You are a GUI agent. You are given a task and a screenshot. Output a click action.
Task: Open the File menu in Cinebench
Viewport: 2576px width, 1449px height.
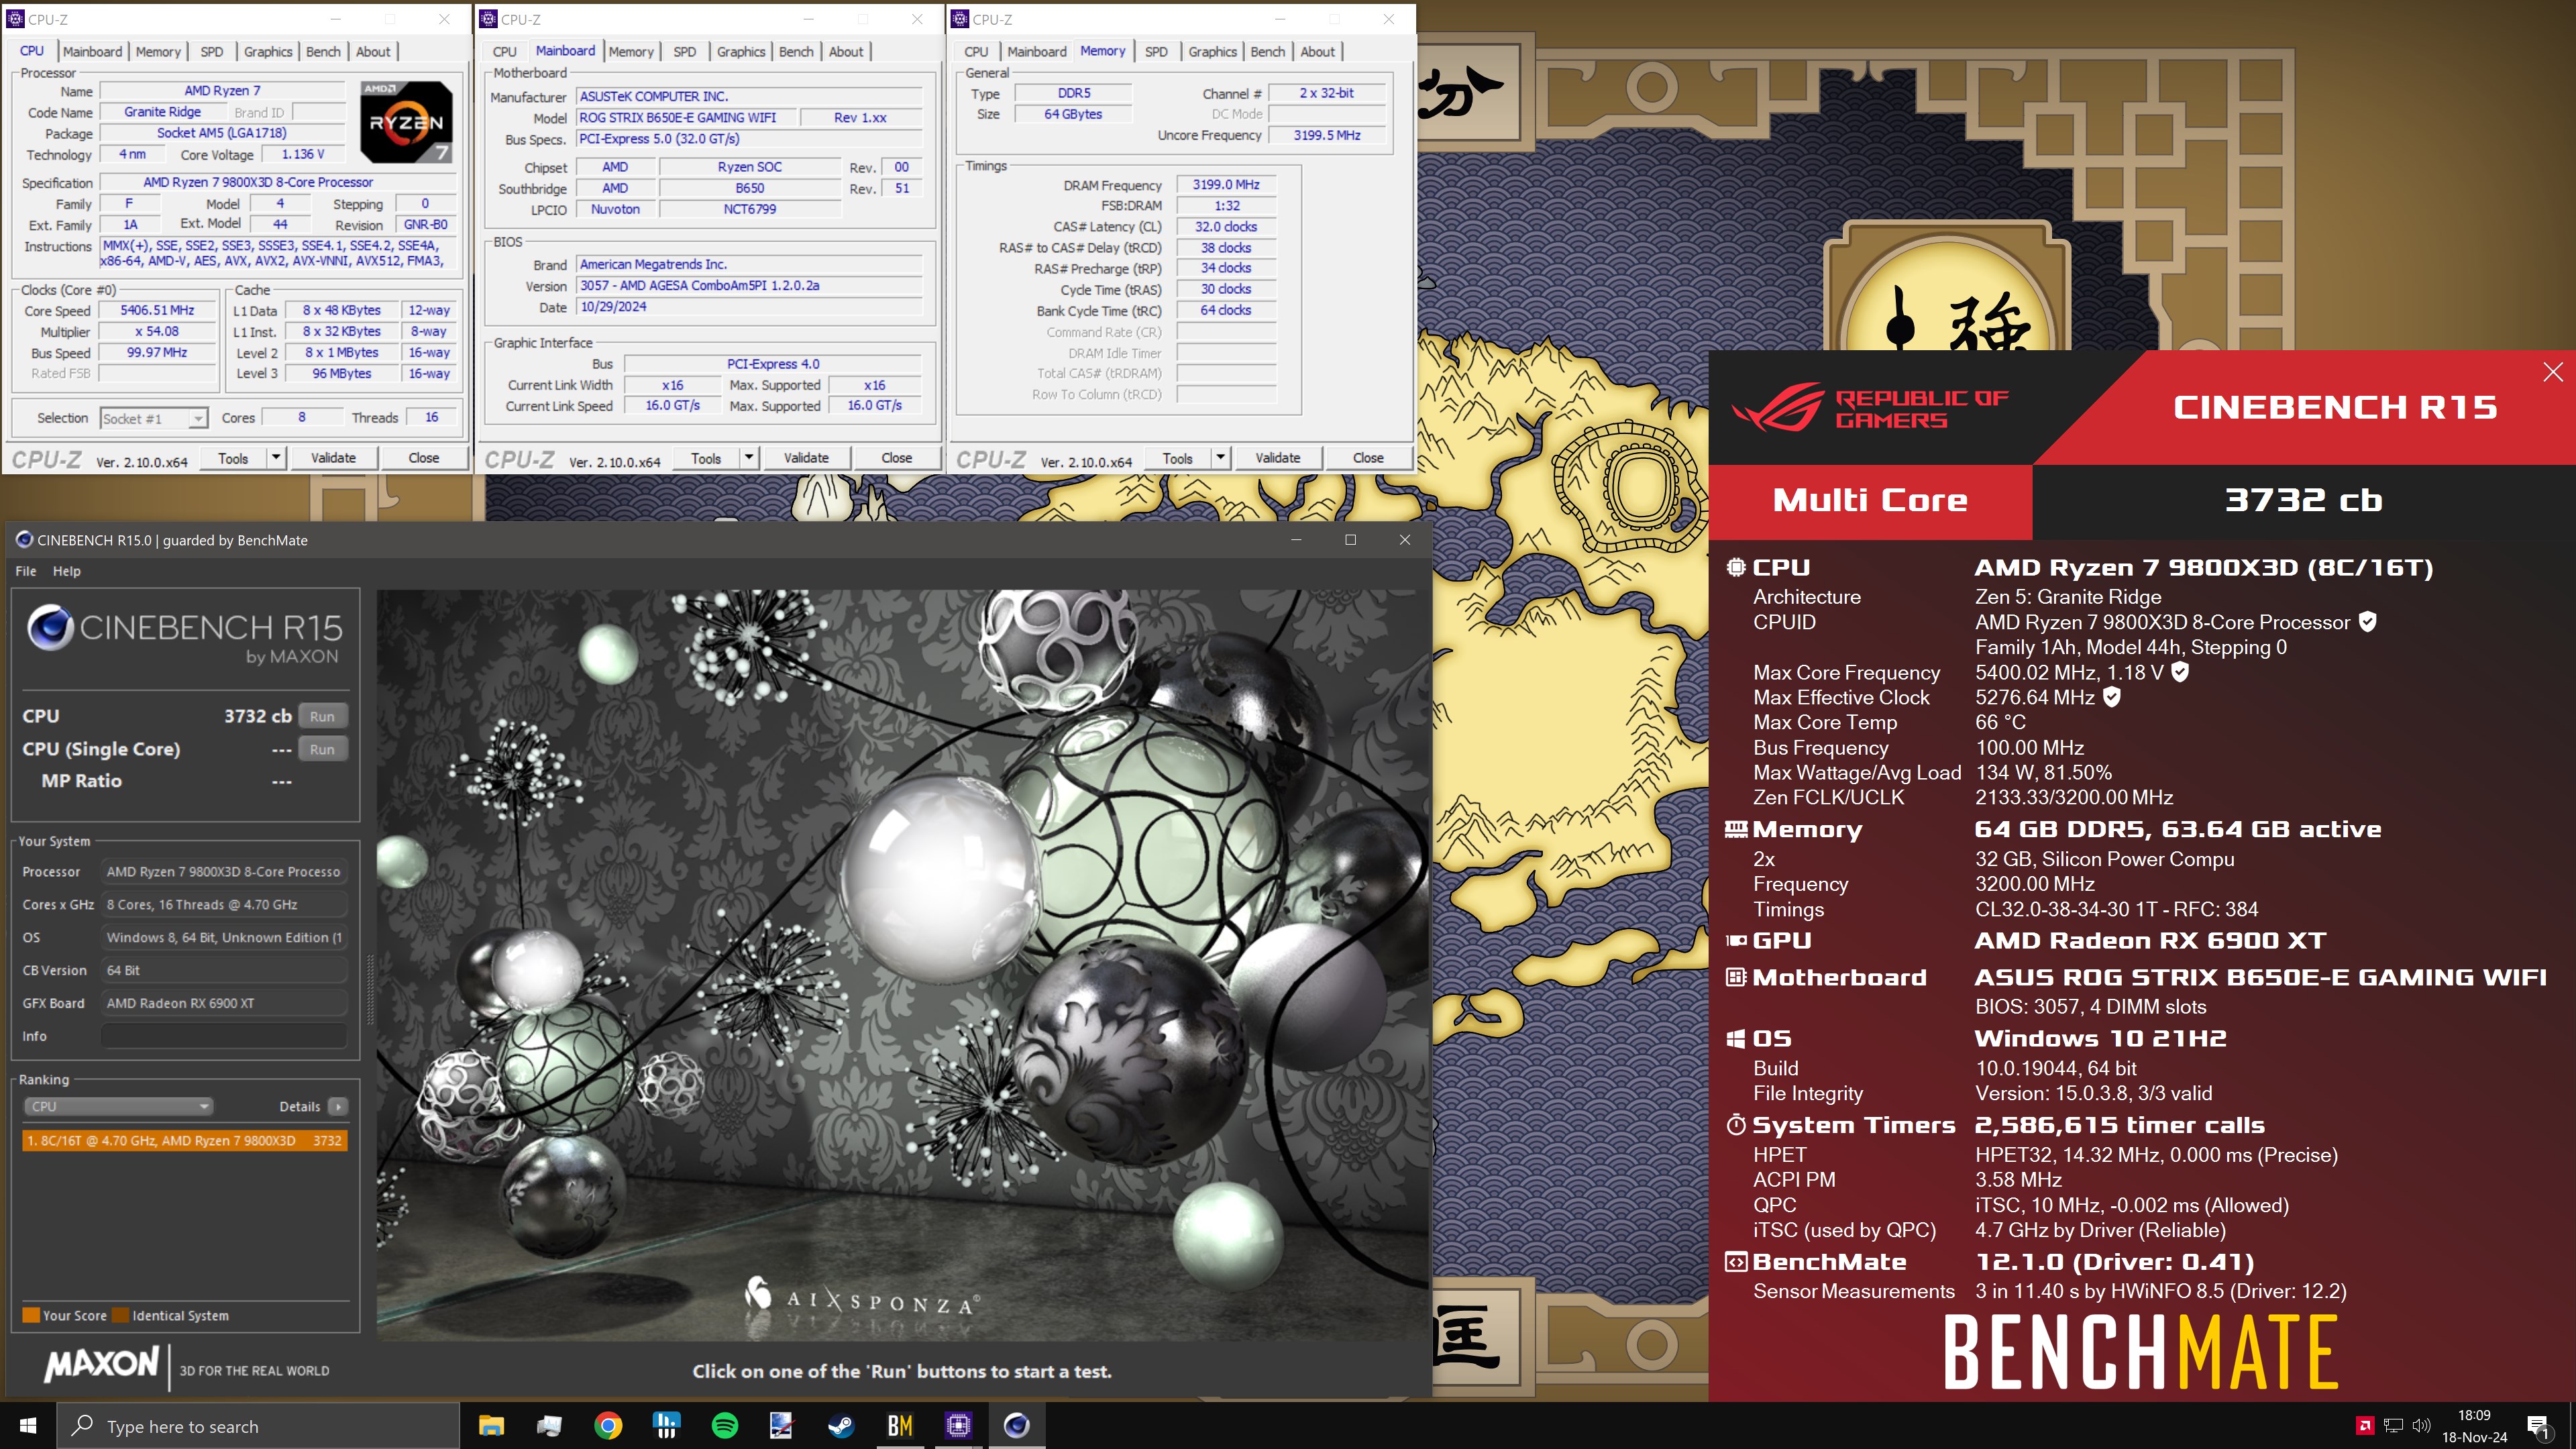pyautogui.click(x=26, y=571)
